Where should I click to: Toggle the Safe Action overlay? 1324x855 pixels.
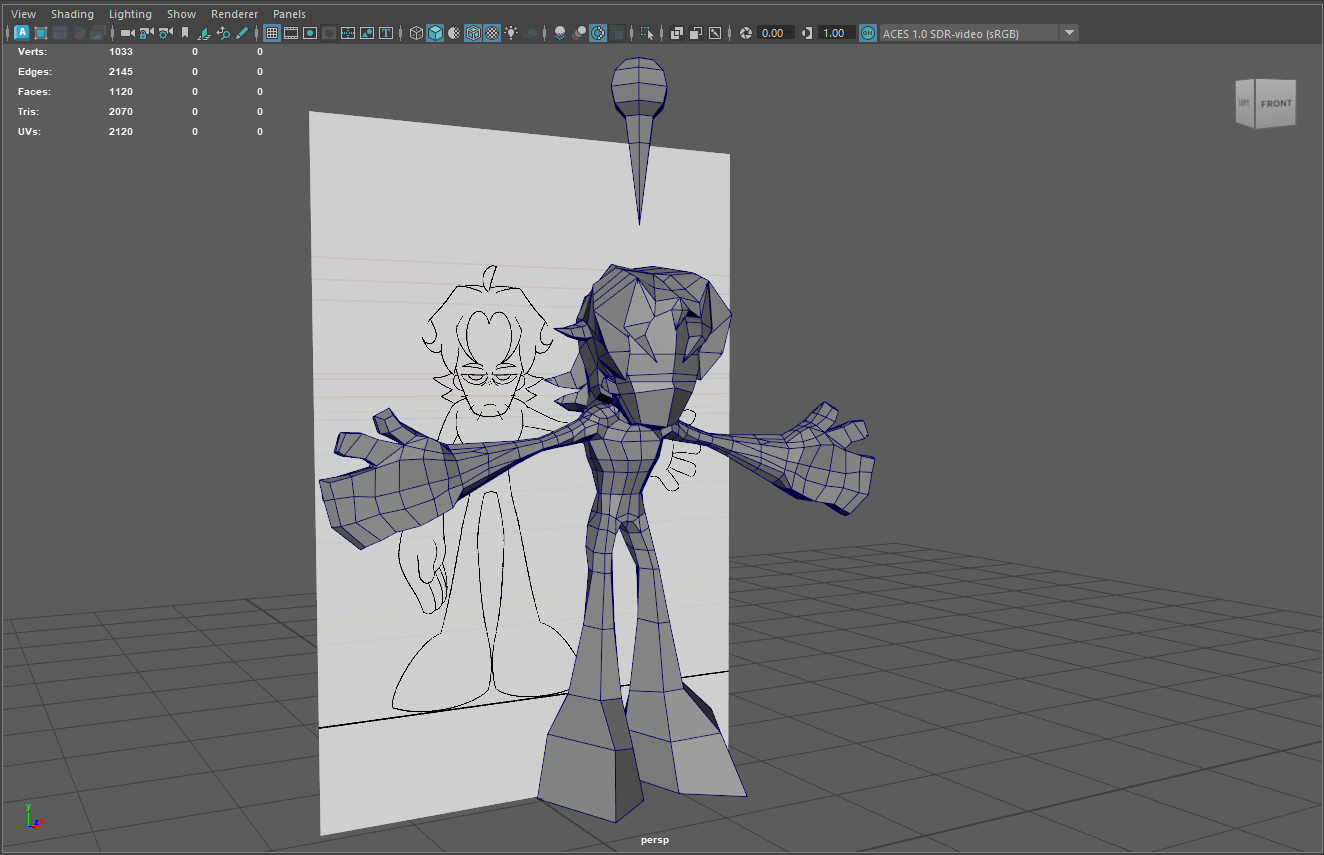(x=367, y=33)
